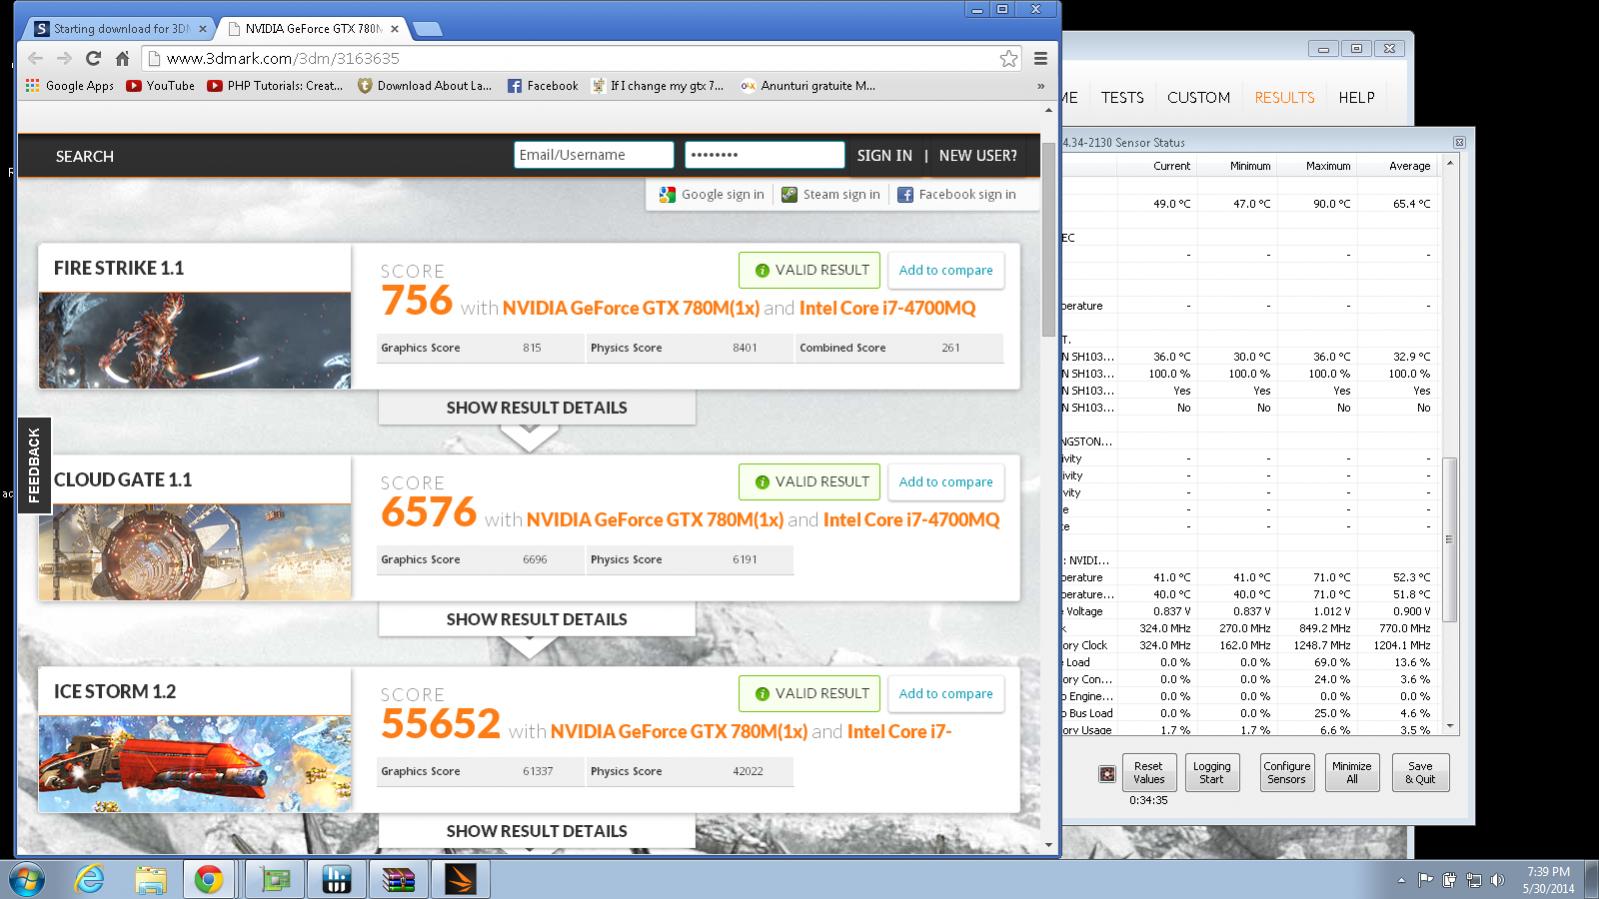Click the Sensor Status vertical scrollbar thumb
Image resolution: width=1599 pixels, height=899 pixels.
[1450, 540]
